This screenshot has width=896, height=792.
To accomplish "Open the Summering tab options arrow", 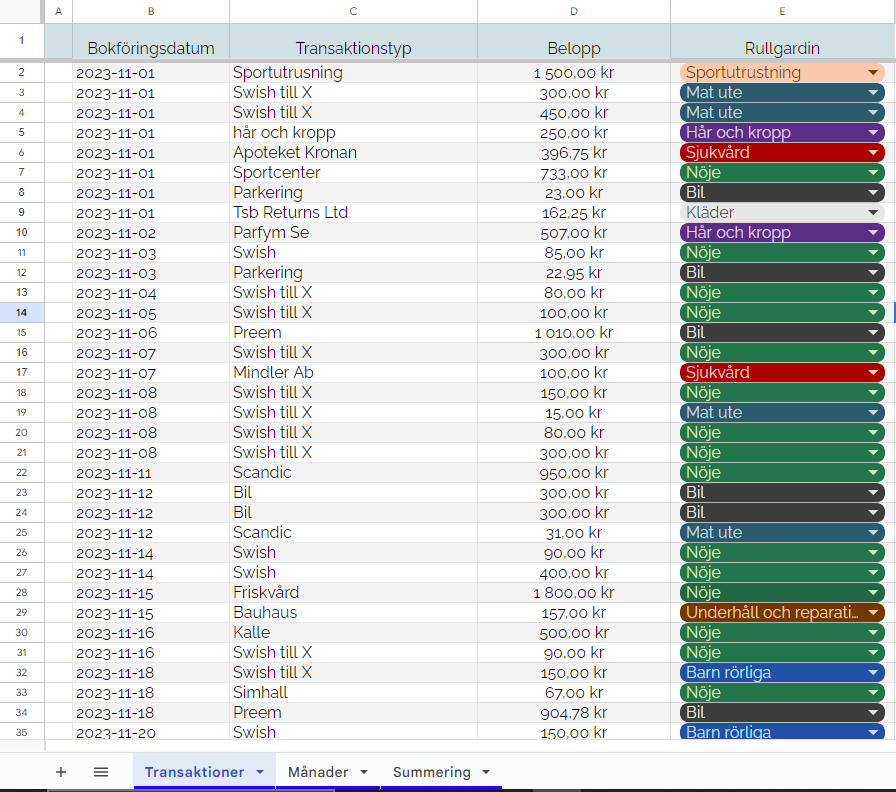I will point(486,772).
